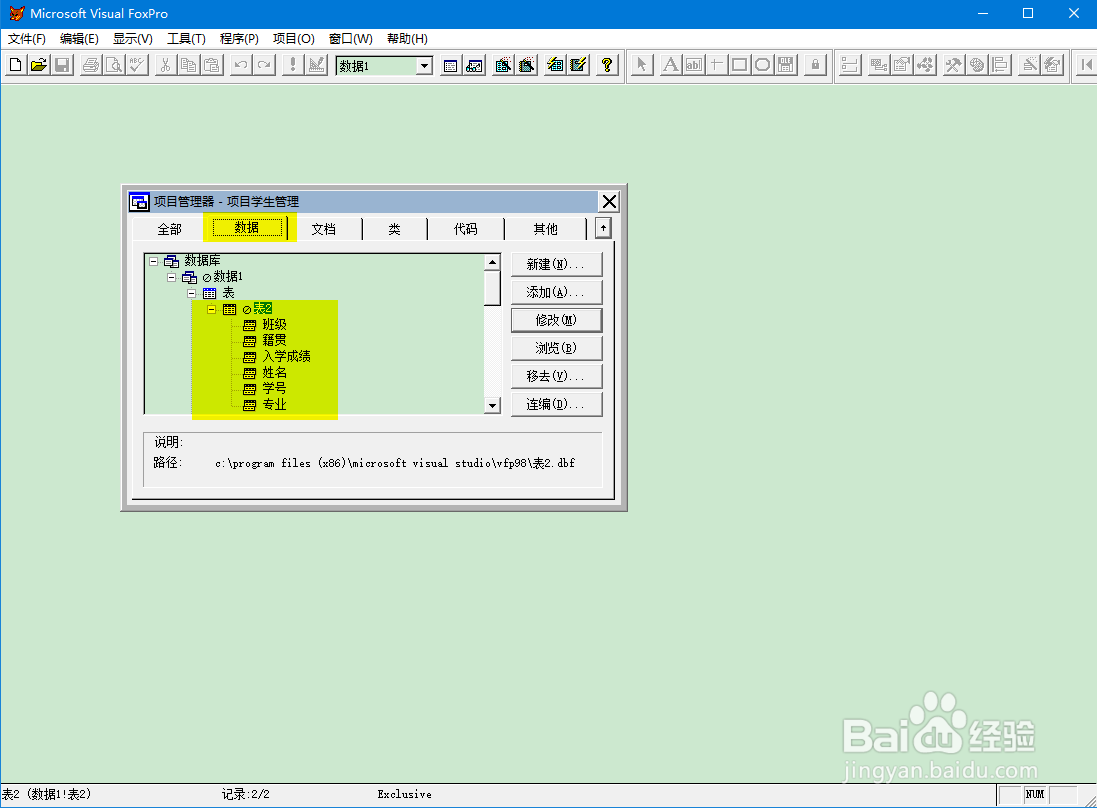
Task: Open the 工具(T) menu
Action: [x=186, y=38]
